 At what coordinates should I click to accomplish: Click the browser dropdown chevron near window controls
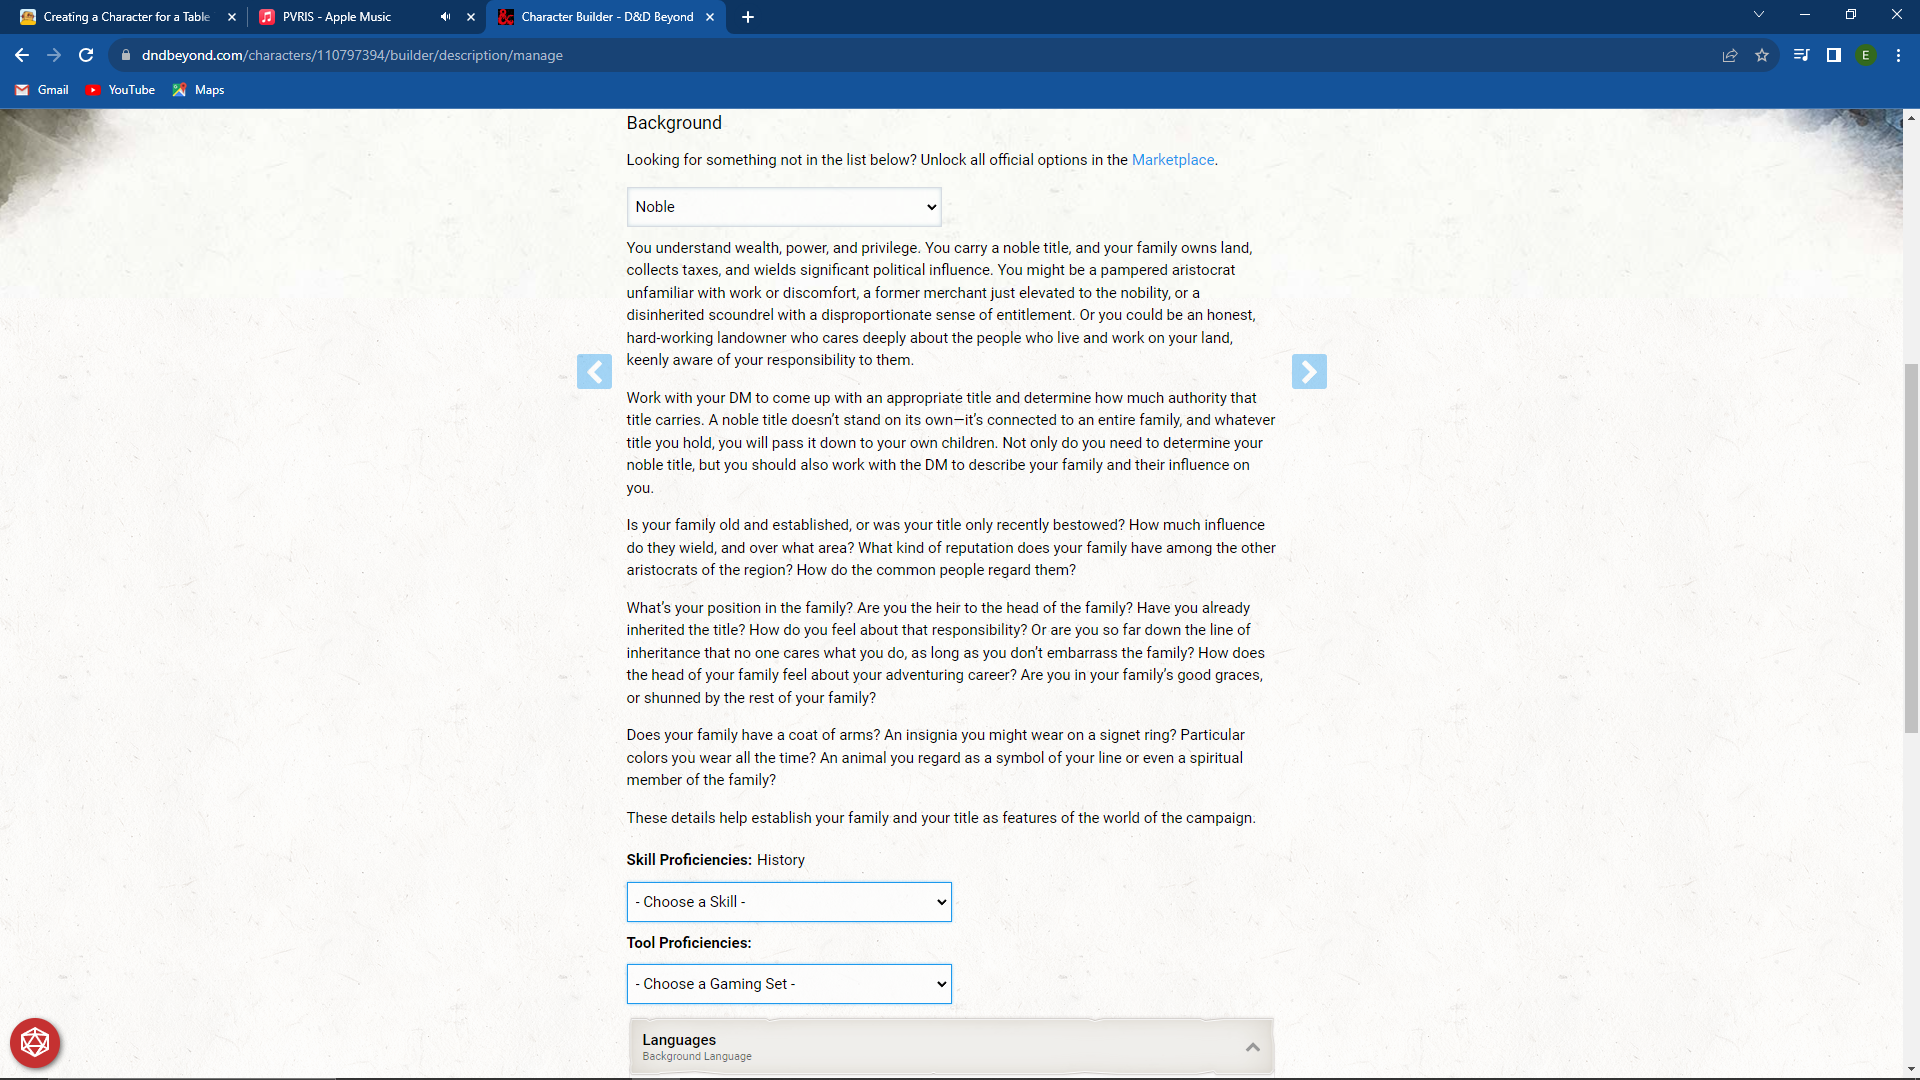click(x=1758, y=14)
